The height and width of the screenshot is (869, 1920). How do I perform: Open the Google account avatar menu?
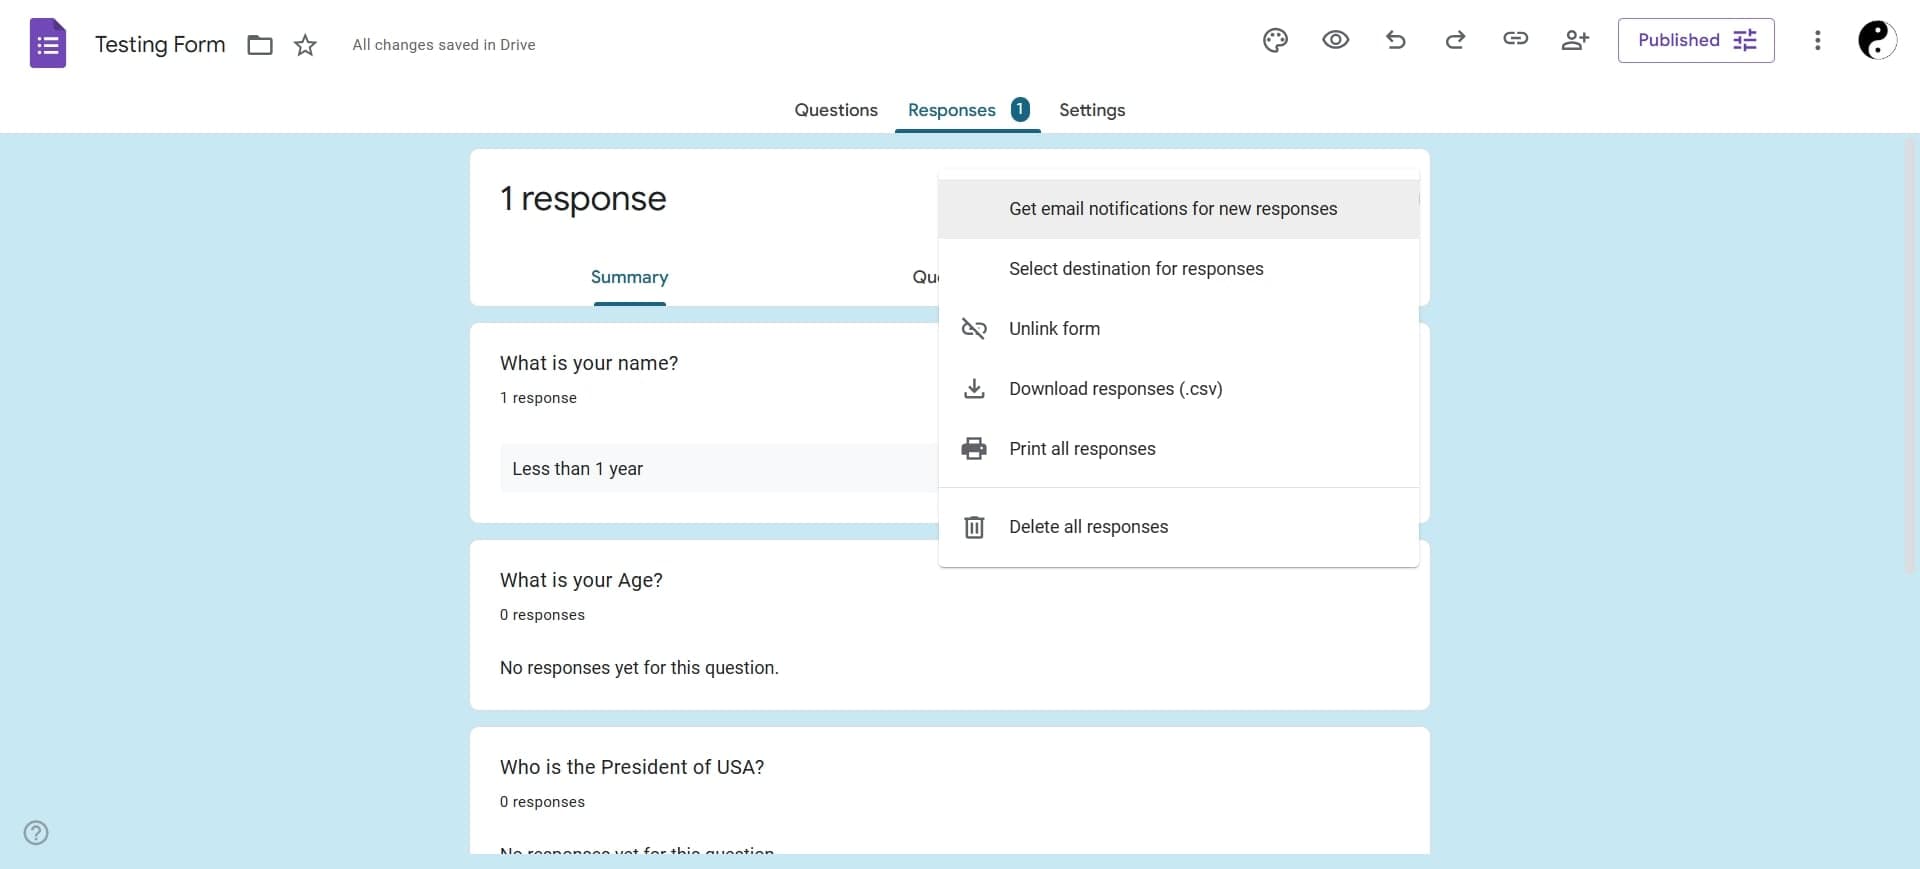[x=1876, y=41]
